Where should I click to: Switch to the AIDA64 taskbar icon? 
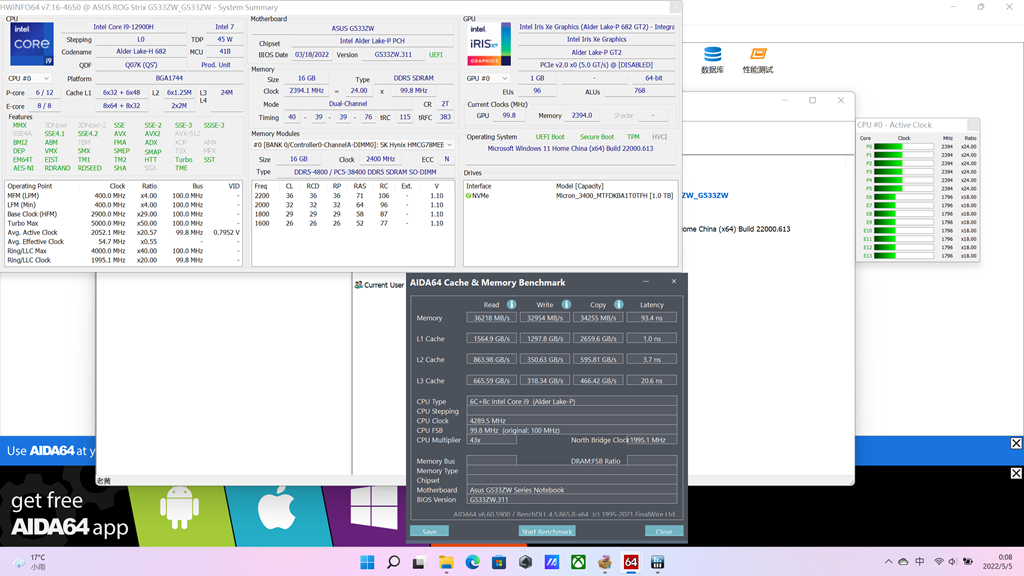point(631,562)
